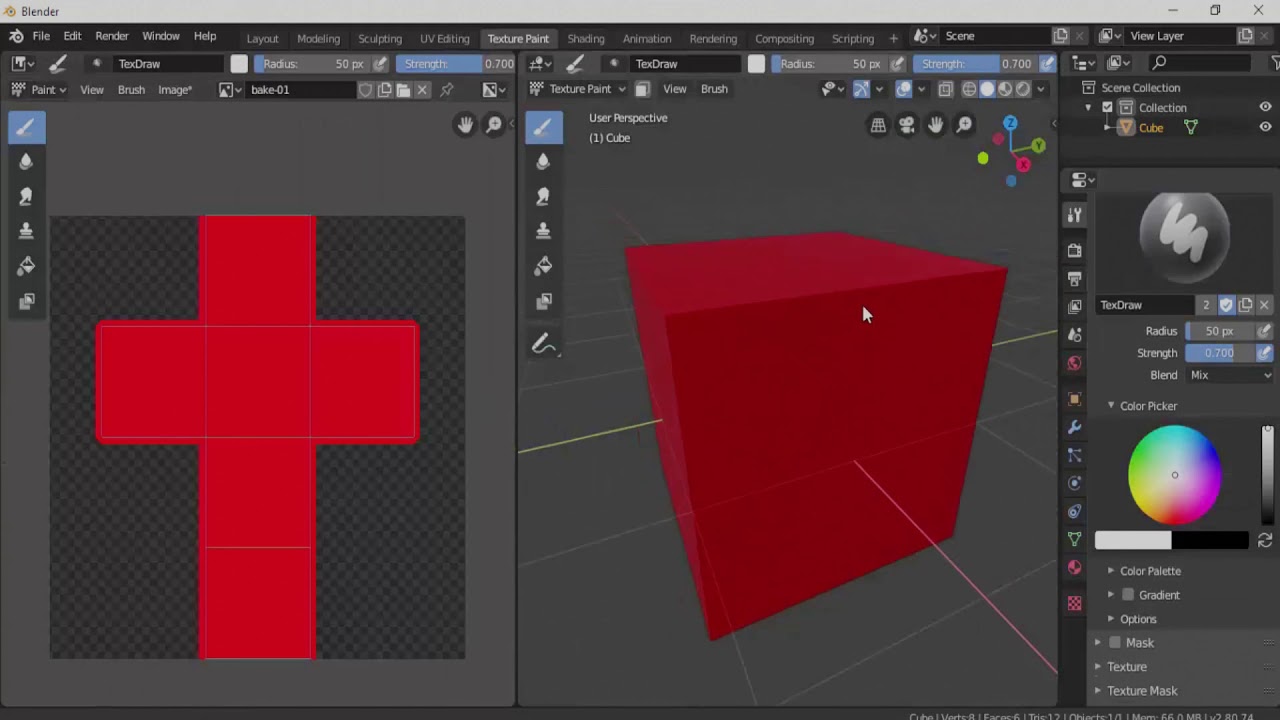Click the color wheel picker
The image size is (1280, 720).
click(x=1175, y=475)
